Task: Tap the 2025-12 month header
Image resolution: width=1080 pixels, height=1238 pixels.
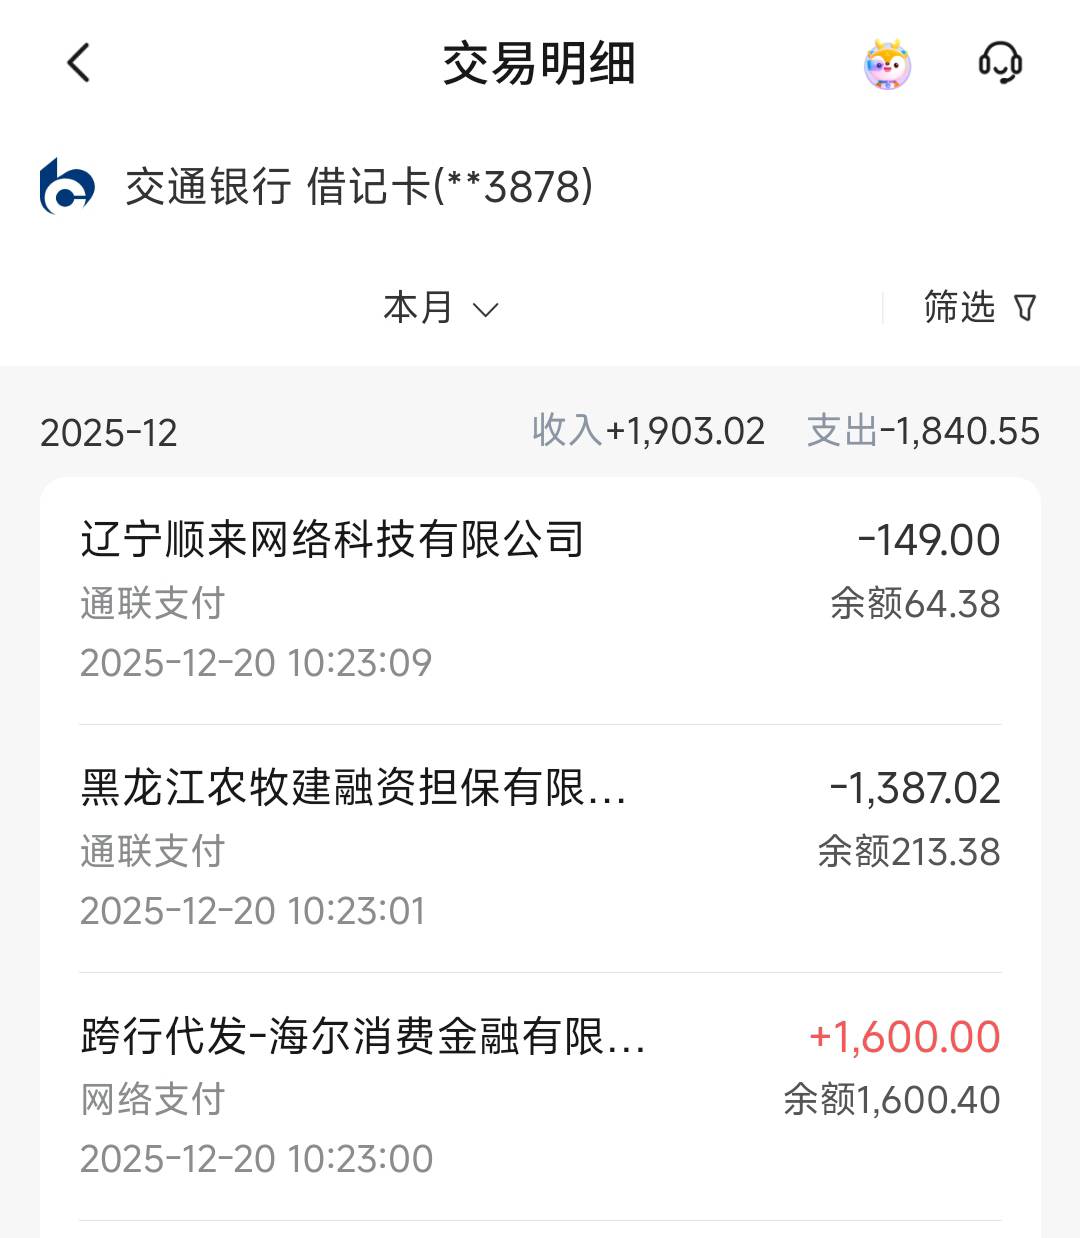Action: (x=109, y=433)
